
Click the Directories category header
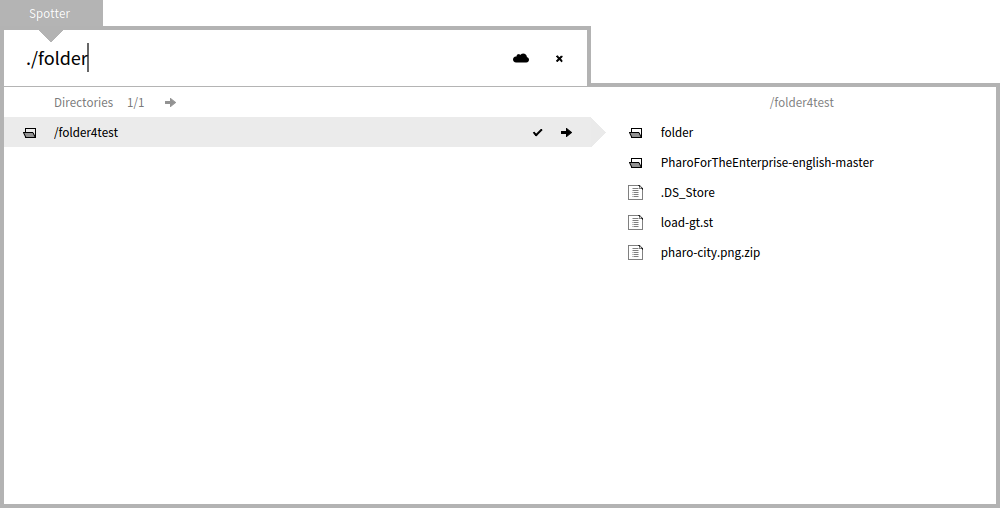coord(84,103)
